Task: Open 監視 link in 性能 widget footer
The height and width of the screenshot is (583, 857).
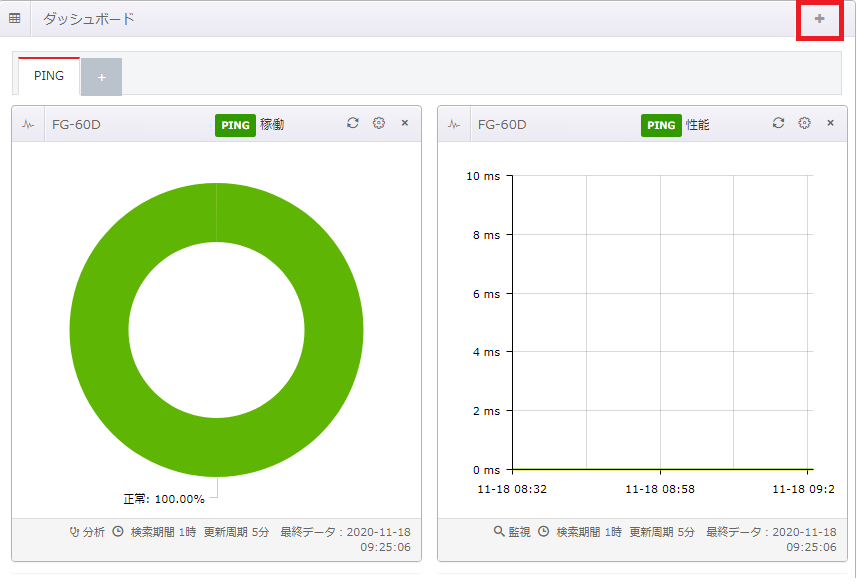Action: [512, 532]
